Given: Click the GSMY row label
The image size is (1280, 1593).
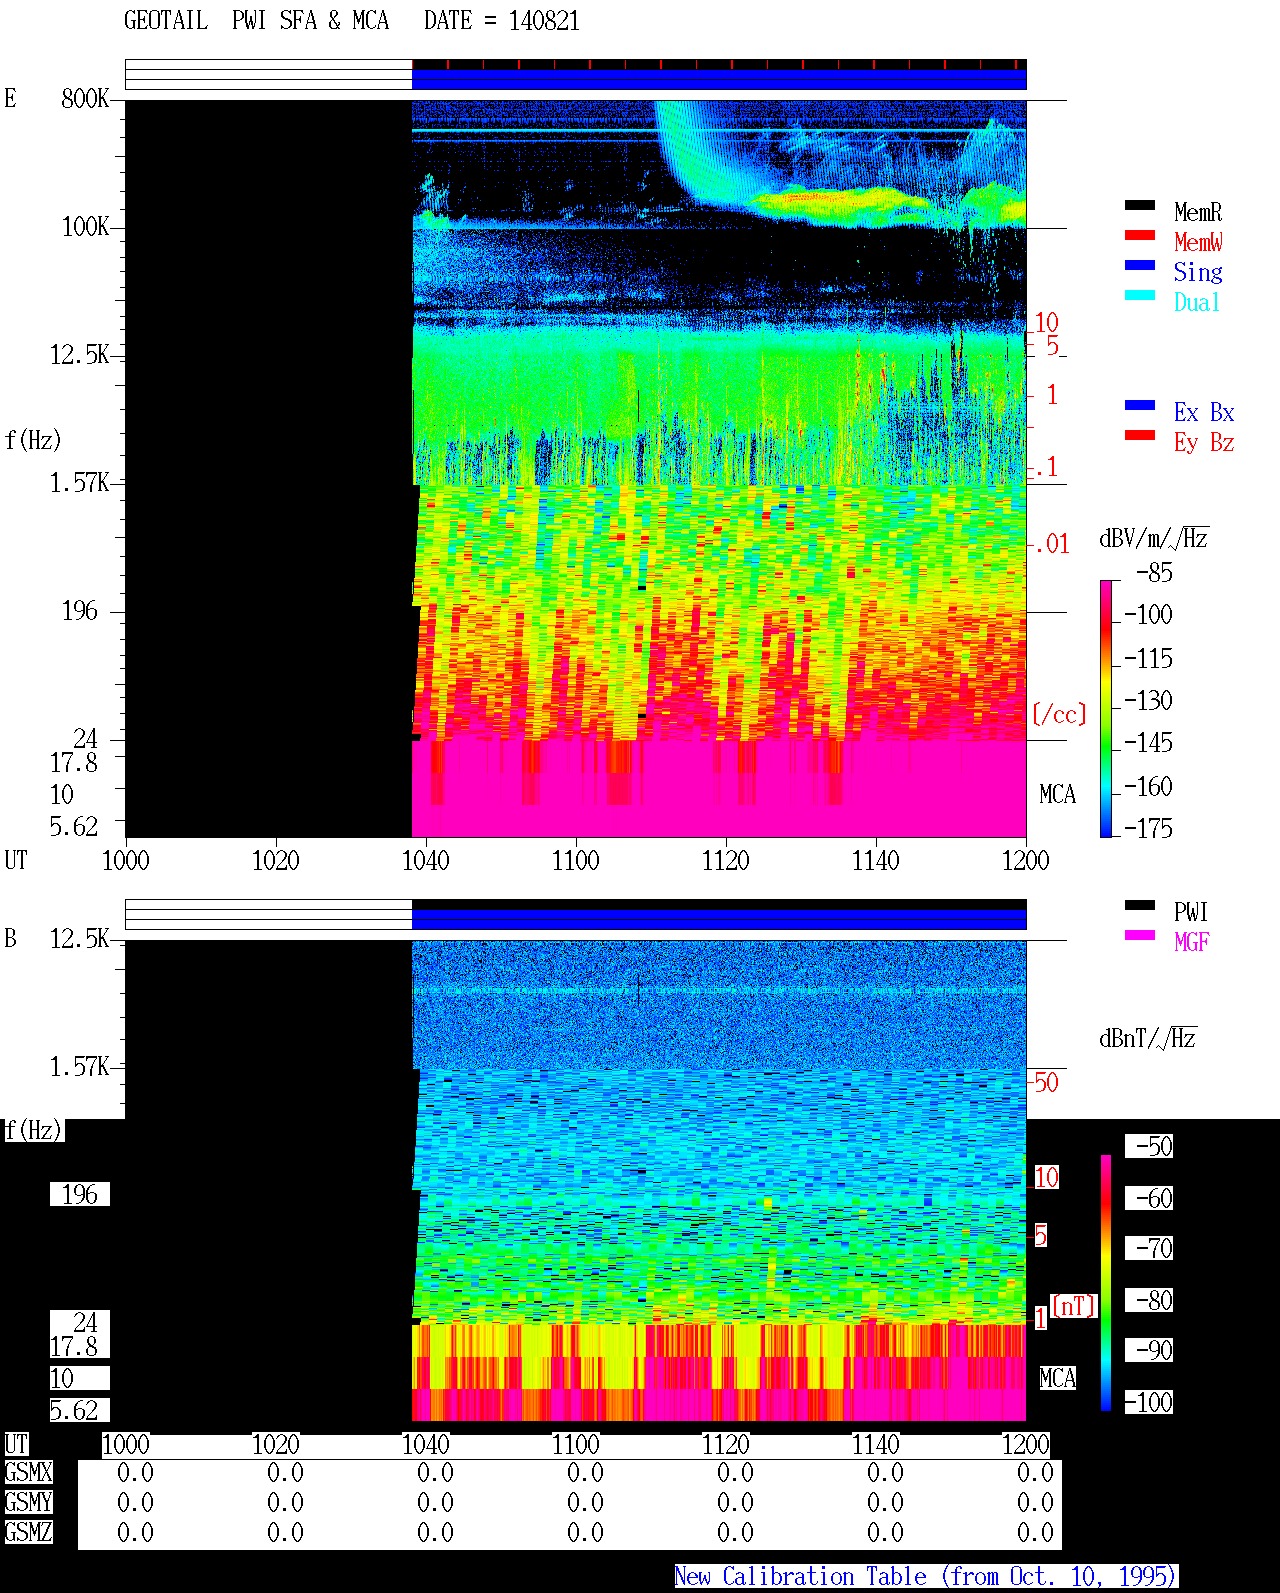Looking at the screenshot, I should 28,1502.
